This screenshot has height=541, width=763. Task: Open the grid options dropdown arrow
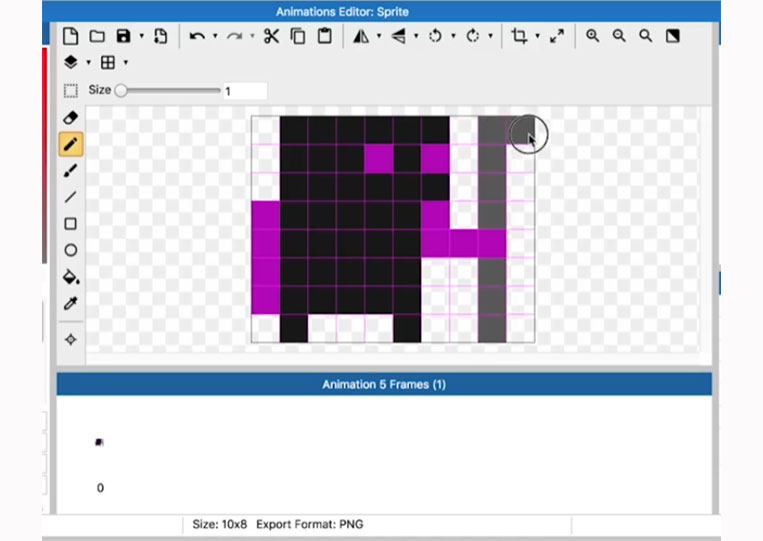tap(126, 62)
